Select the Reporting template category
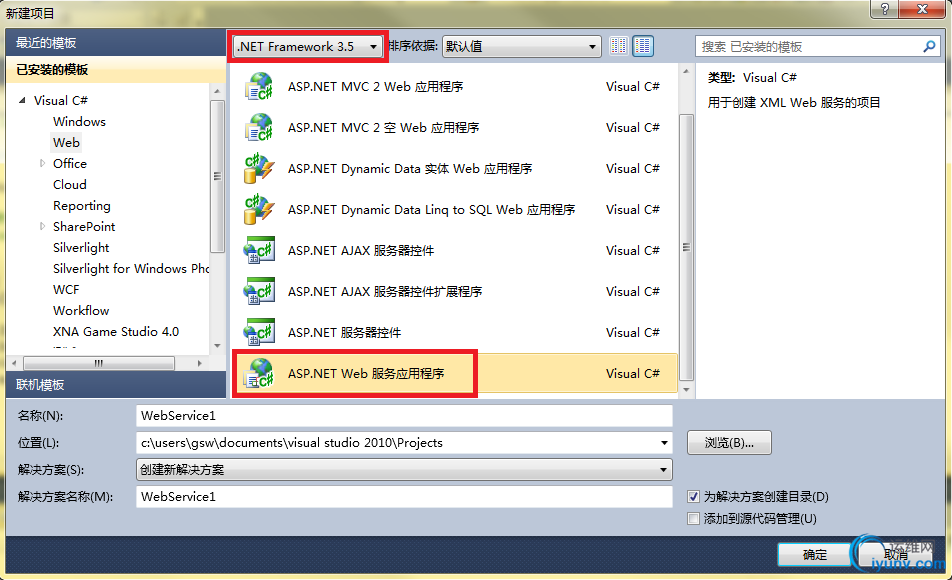 (82, 206)
